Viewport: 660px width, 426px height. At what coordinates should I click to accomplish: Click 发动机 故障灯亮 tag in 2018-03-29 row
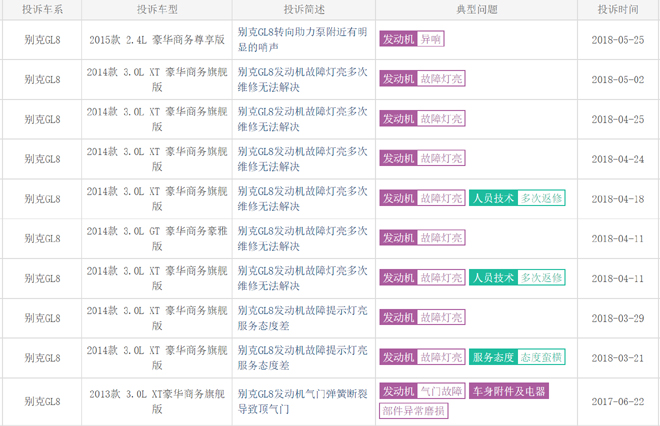422,317
